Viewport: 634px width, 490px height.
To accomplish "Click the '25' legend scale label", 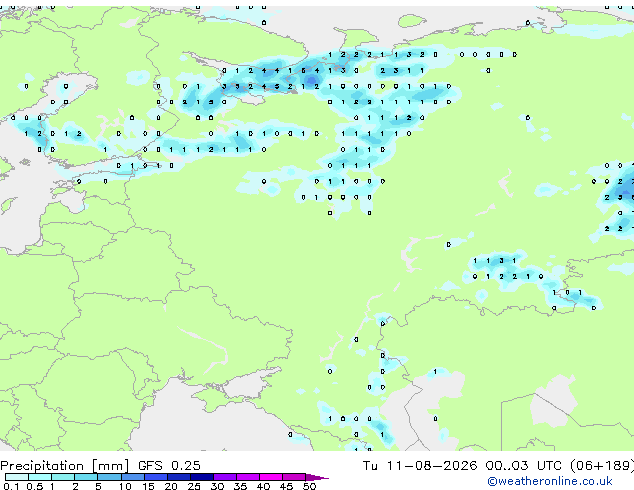I will [194, 486].
